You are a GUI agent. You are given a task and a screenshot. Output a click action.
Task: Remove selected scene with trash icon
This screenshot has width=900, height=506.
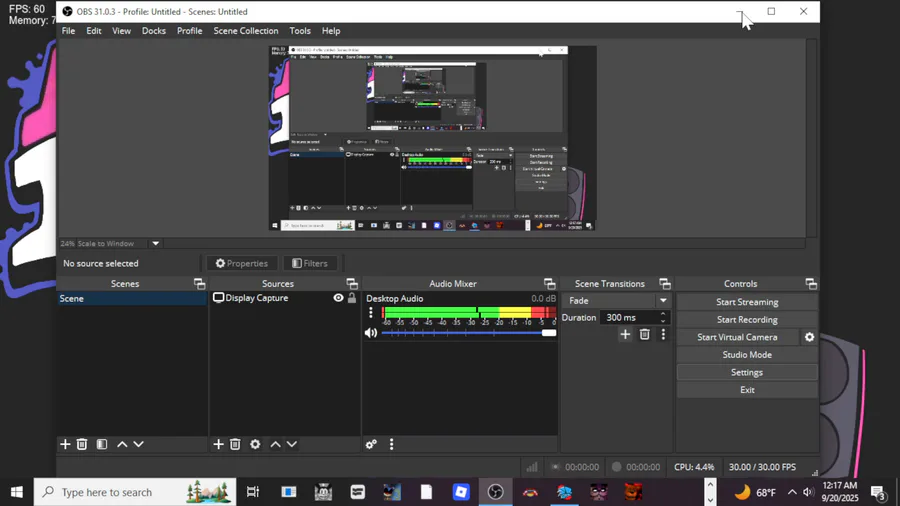pyautogui.click(x=82, y=444)
